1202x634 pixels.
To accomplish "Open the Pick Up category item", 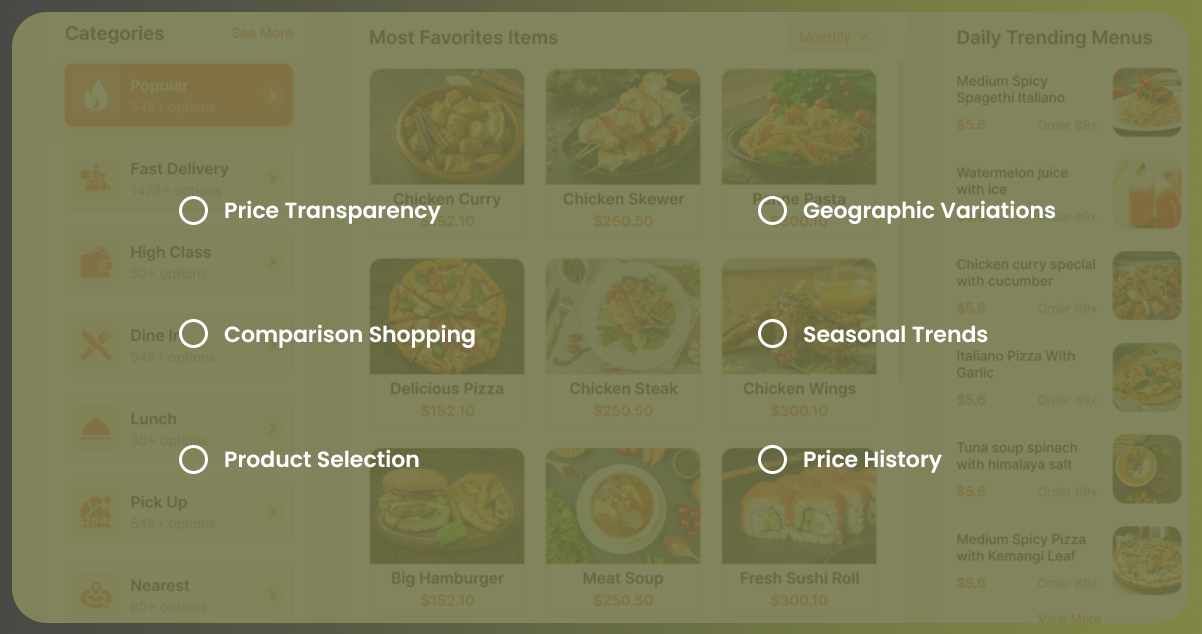I will (x=179, y=511).
